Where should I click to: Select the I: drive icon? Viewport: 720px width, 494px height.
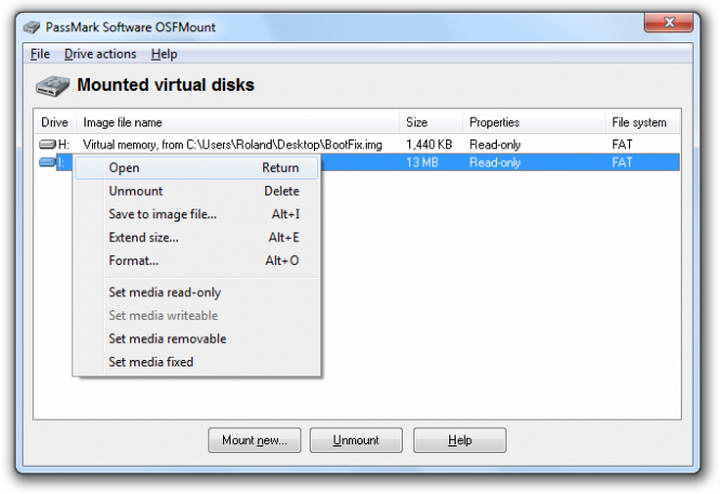(47, 162)
